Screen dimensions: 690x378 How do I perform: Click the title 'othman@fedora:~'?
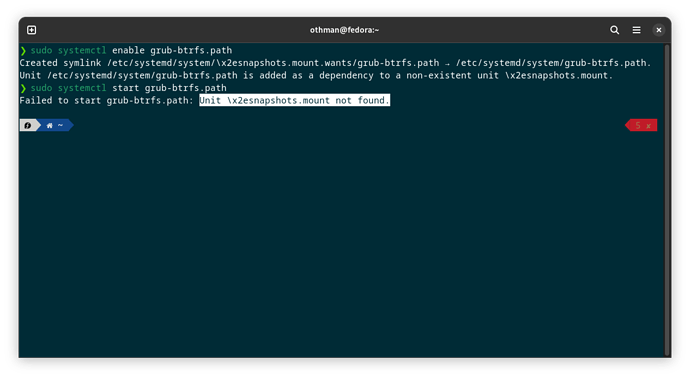(344, 30)
